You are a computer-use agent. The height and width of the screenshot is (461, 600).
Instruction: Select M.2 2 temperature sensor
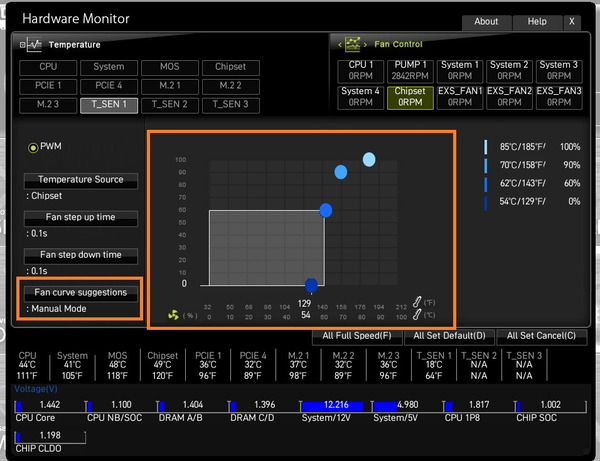[231, 86]
